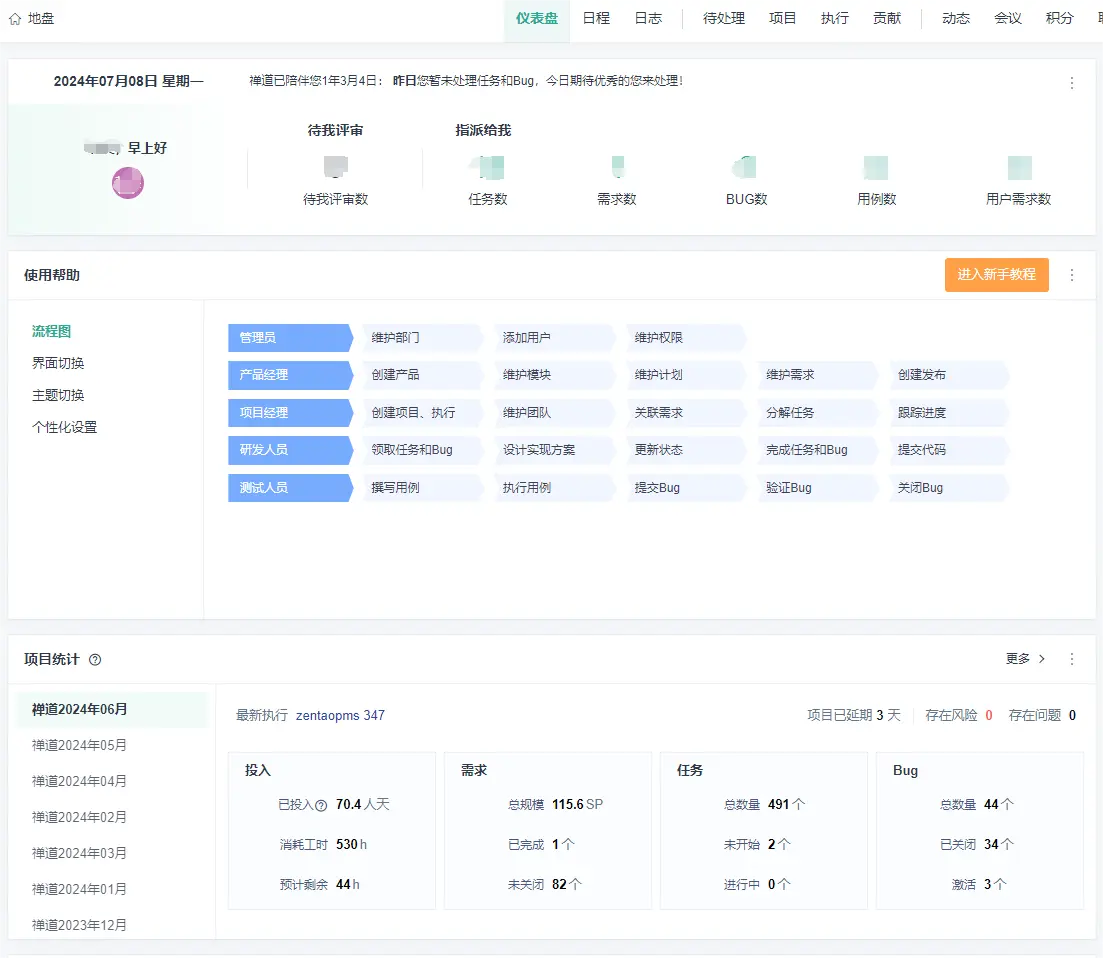This screenshot has height=958, width=1103.
Task: Go to the 待处理 tab
Action: 724,19
